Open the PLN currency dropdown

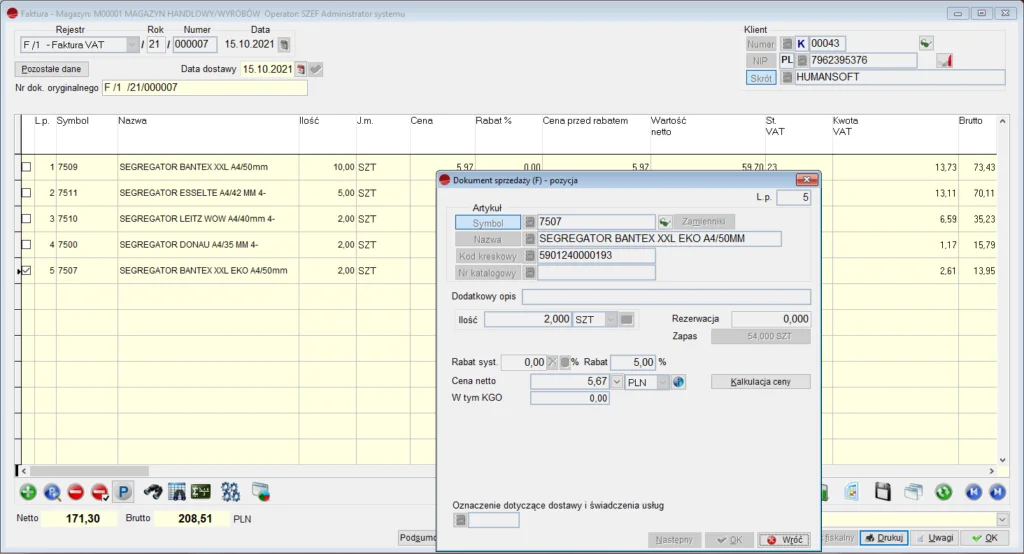coord(663,382)
